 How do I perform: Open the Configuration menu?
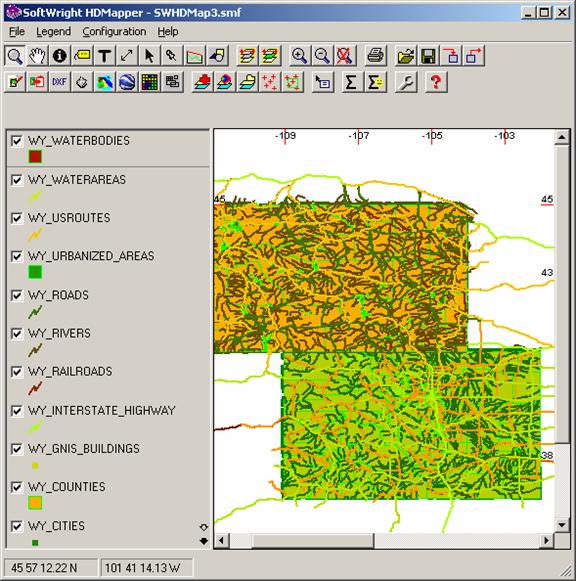click(114, 32)
